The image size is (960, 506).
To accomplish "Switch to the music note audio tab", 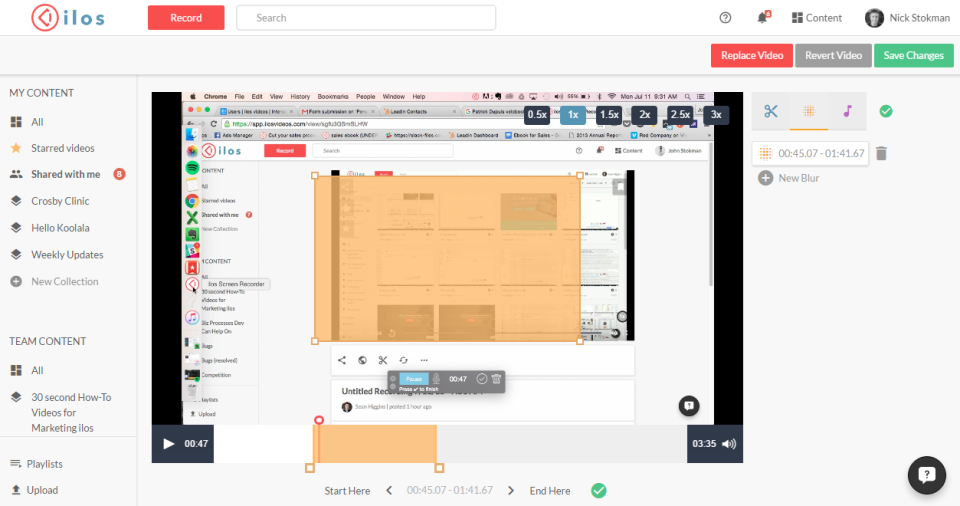I will [847, 111].
